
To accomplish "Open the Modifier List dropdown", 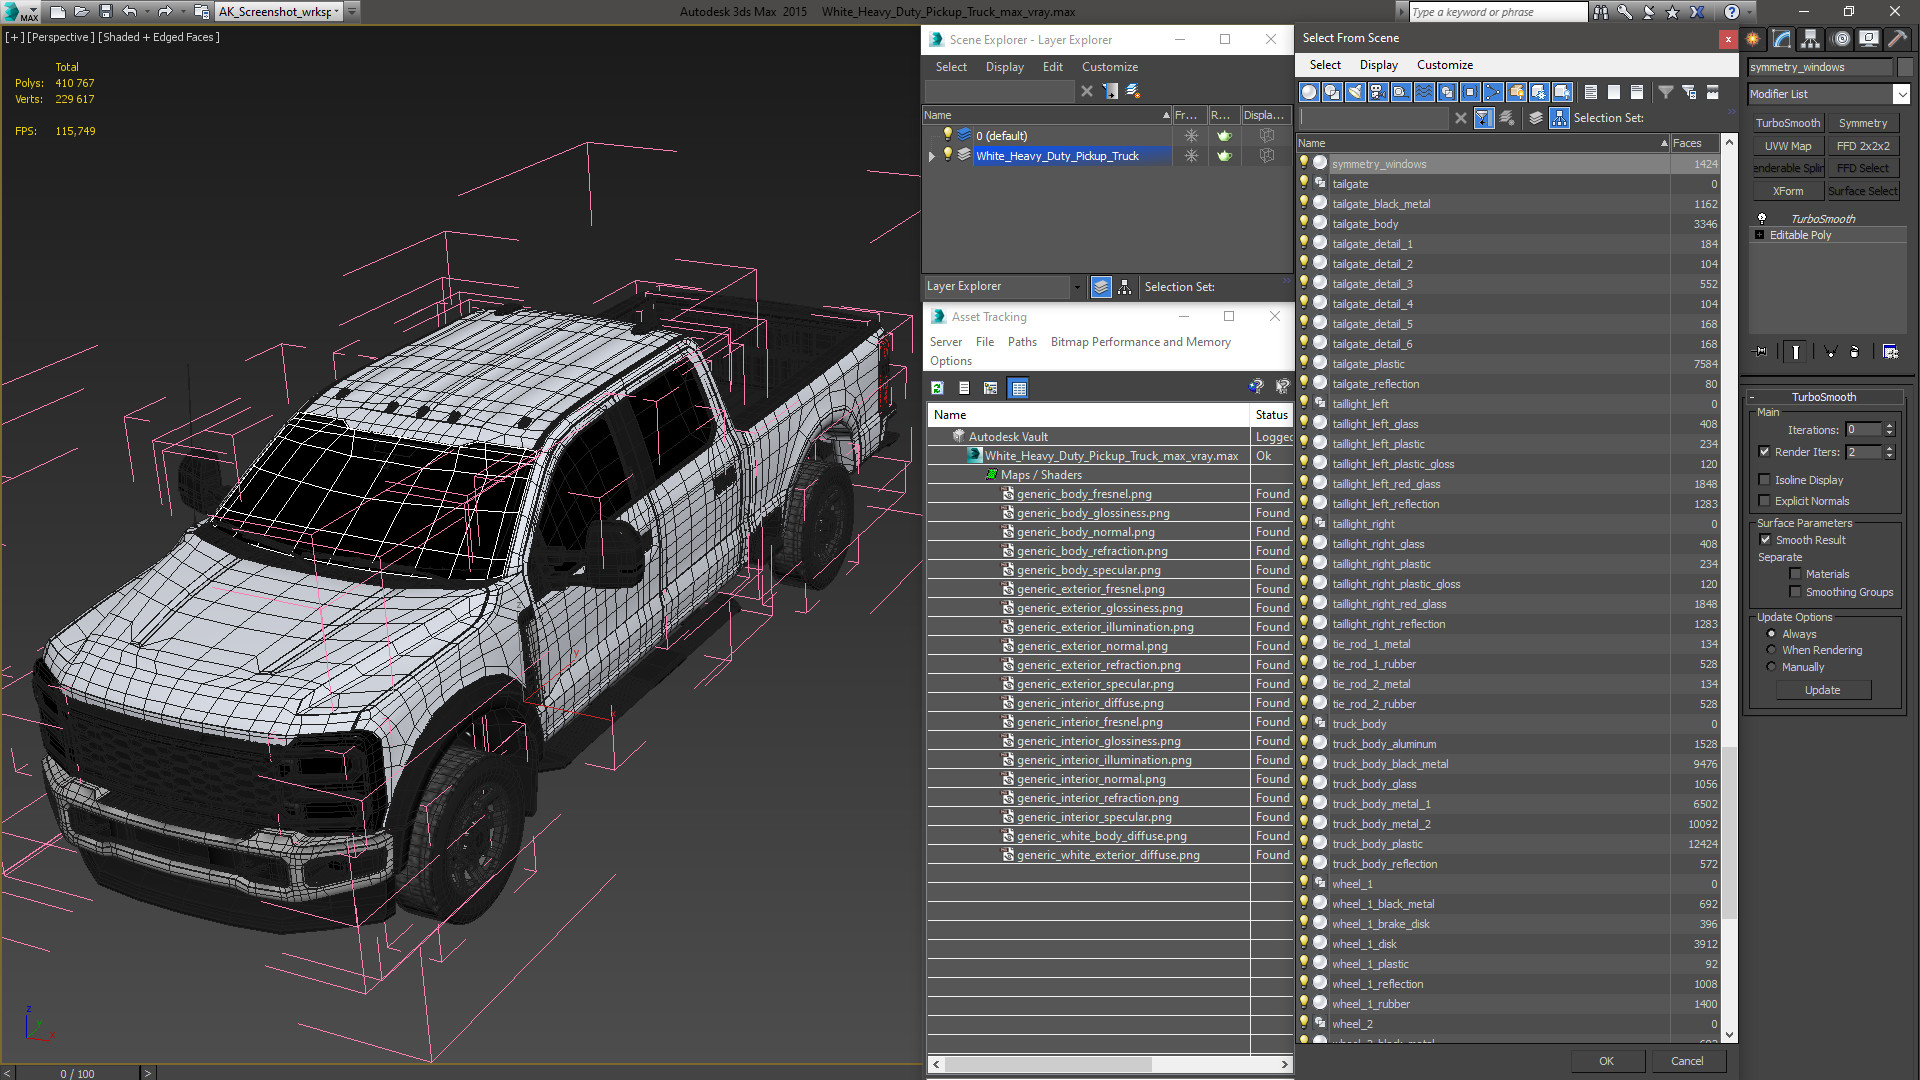I will 1901,94.
